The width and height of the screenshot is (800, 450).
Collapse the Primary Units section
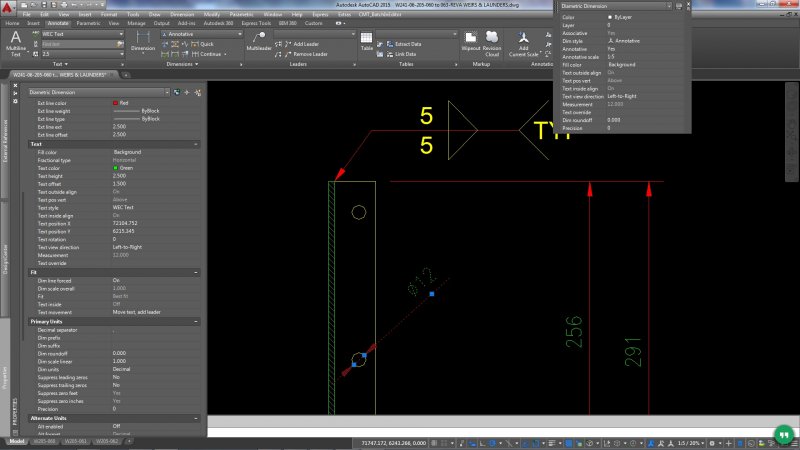[196, 321]
